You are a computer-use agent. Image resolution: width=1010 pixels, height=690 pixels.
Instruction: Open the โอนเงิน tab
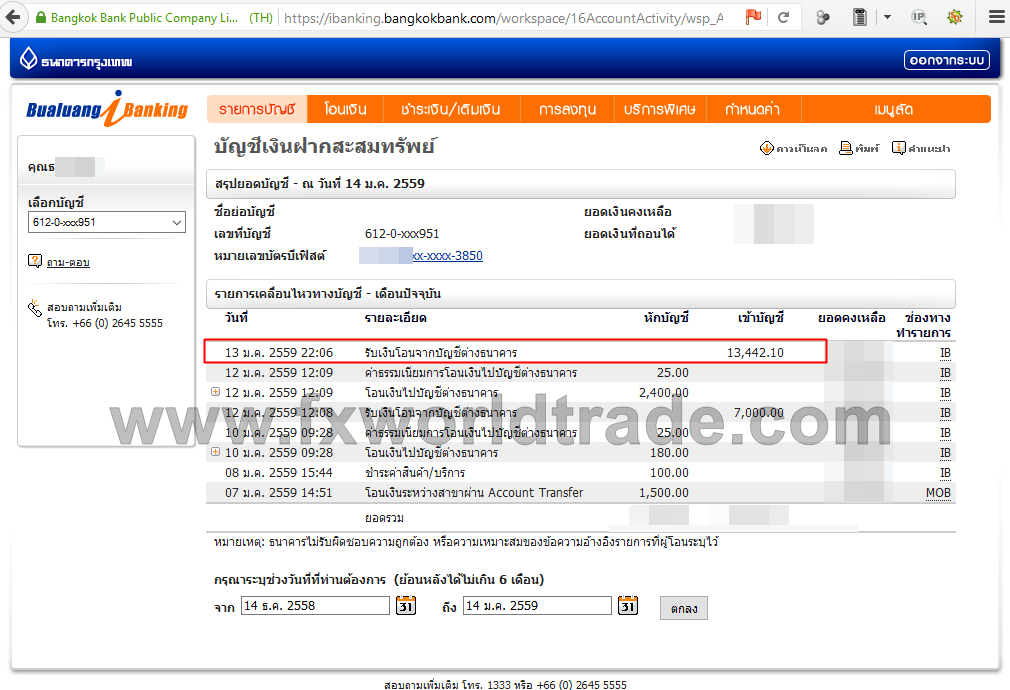345,110
